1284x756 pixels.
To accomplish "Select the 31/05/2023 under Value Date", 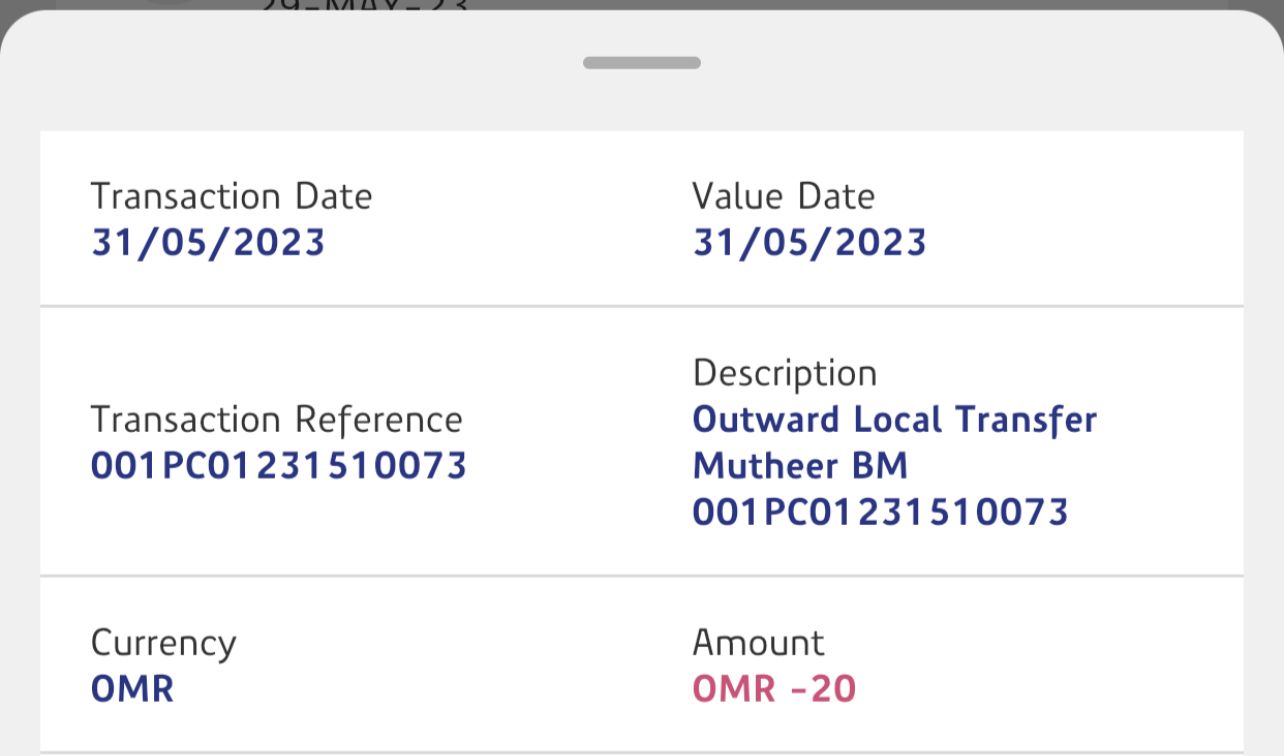I will click(x=809, y=243).
